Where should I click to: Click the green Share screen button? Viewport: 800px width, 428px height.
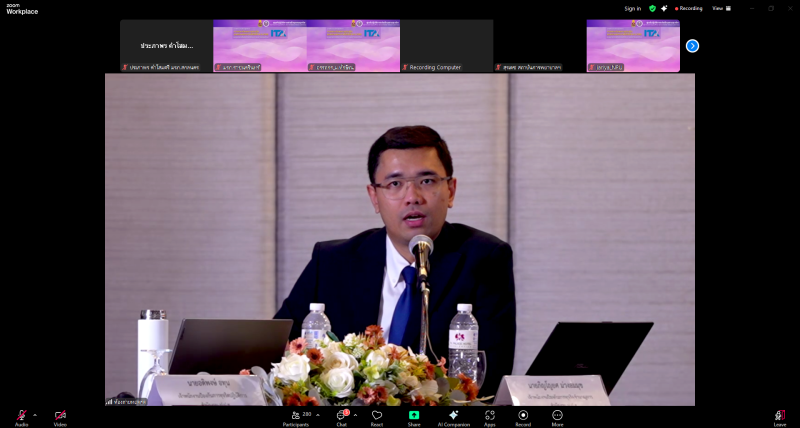[414, 415]
